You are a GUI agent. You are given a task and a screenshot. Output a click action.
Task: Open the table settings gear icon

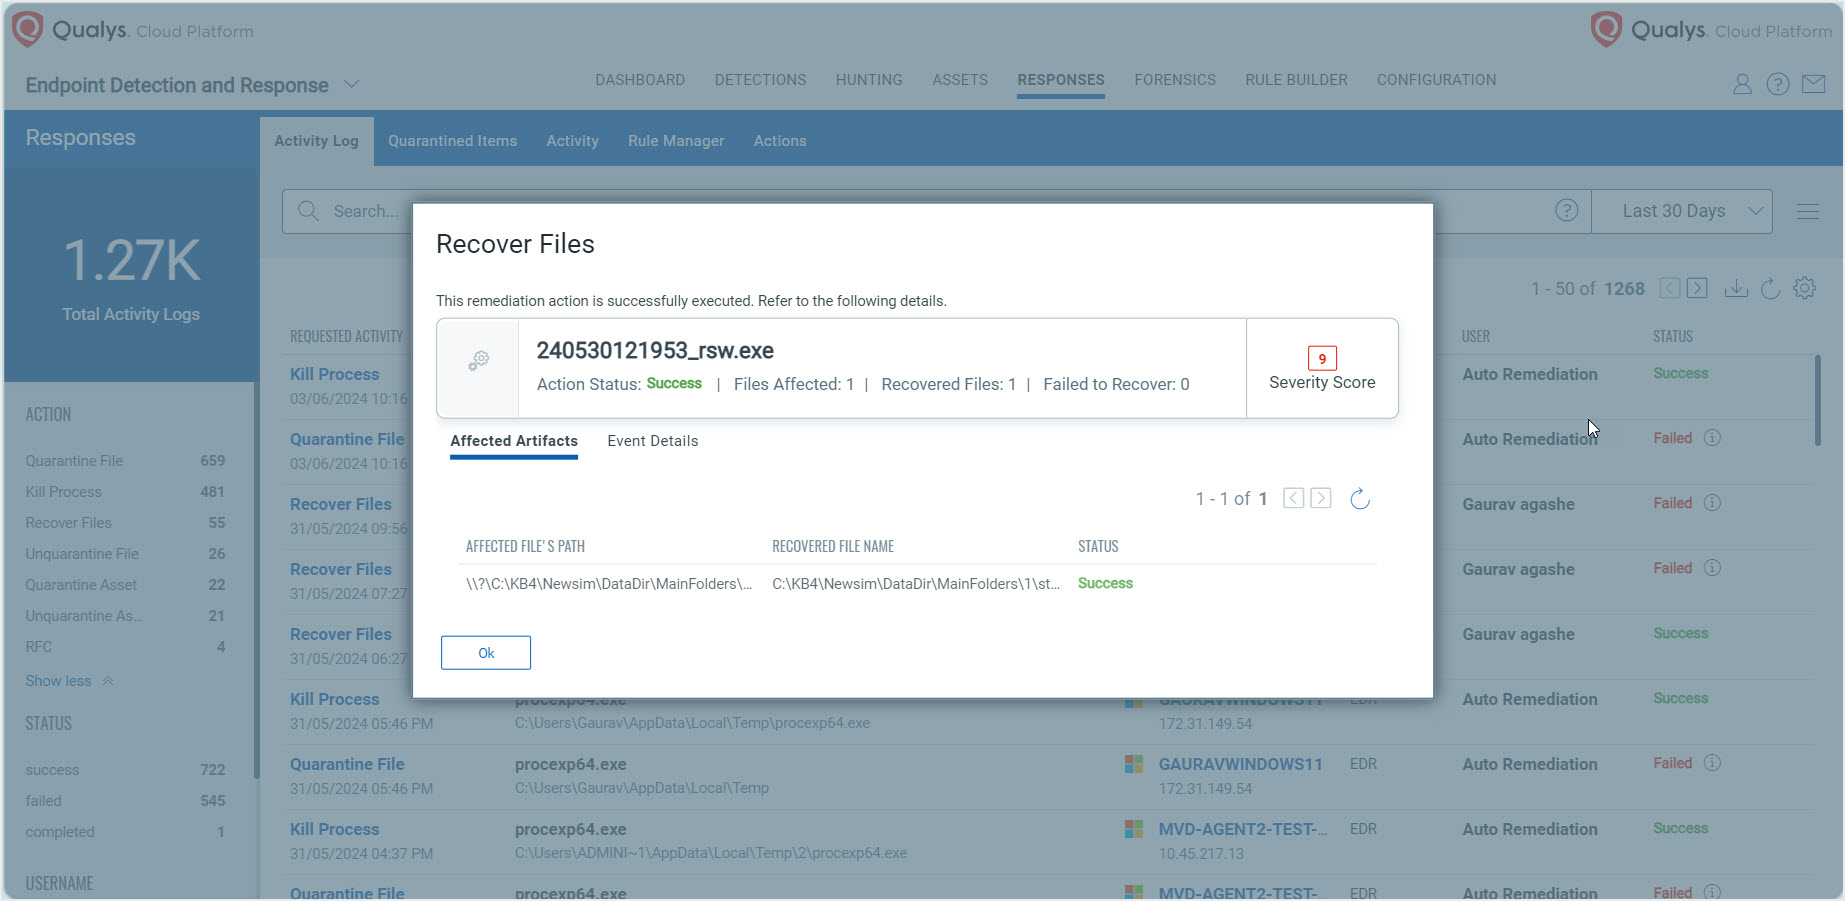pos(1804,289)
